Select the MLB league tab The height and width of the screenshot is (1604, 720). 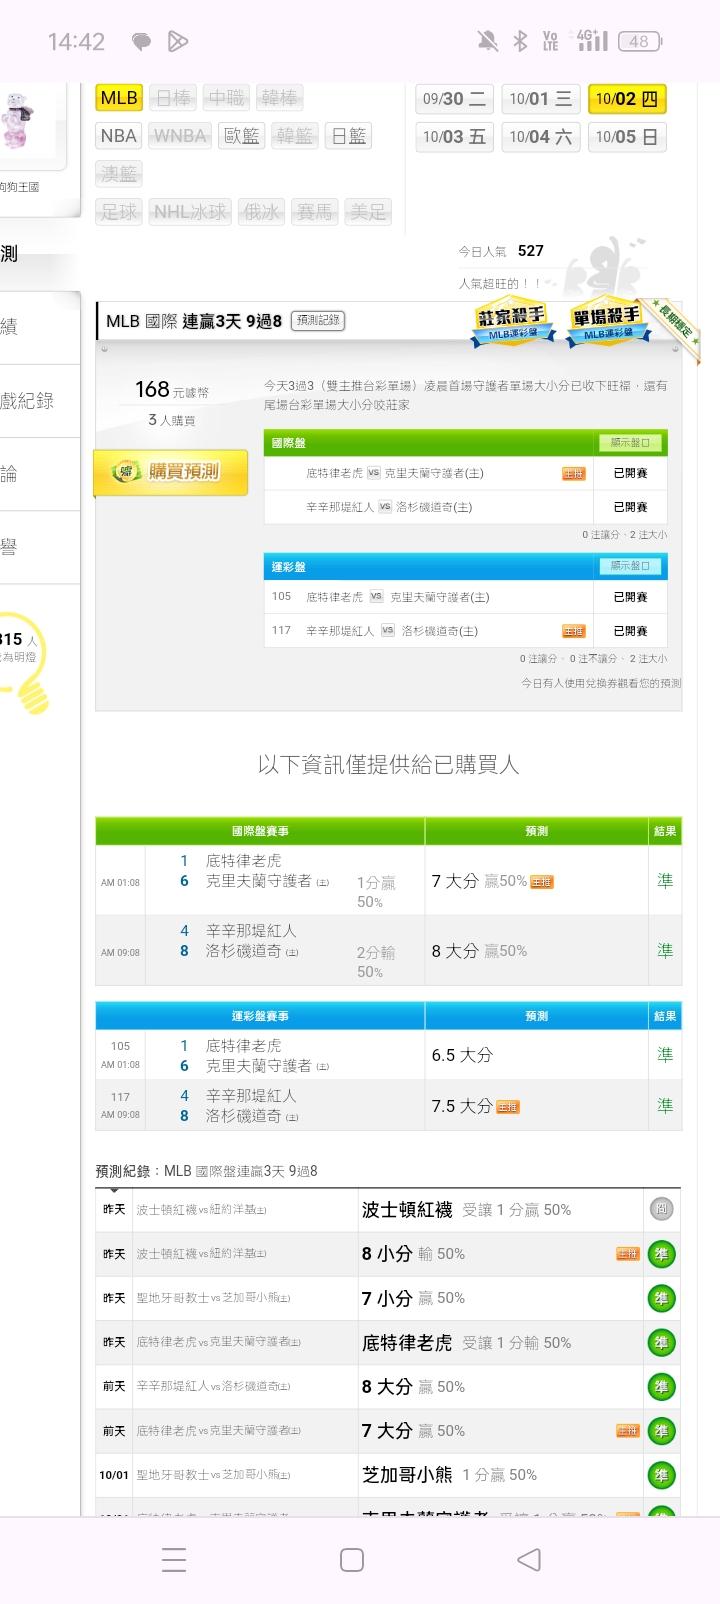(119, 97)
